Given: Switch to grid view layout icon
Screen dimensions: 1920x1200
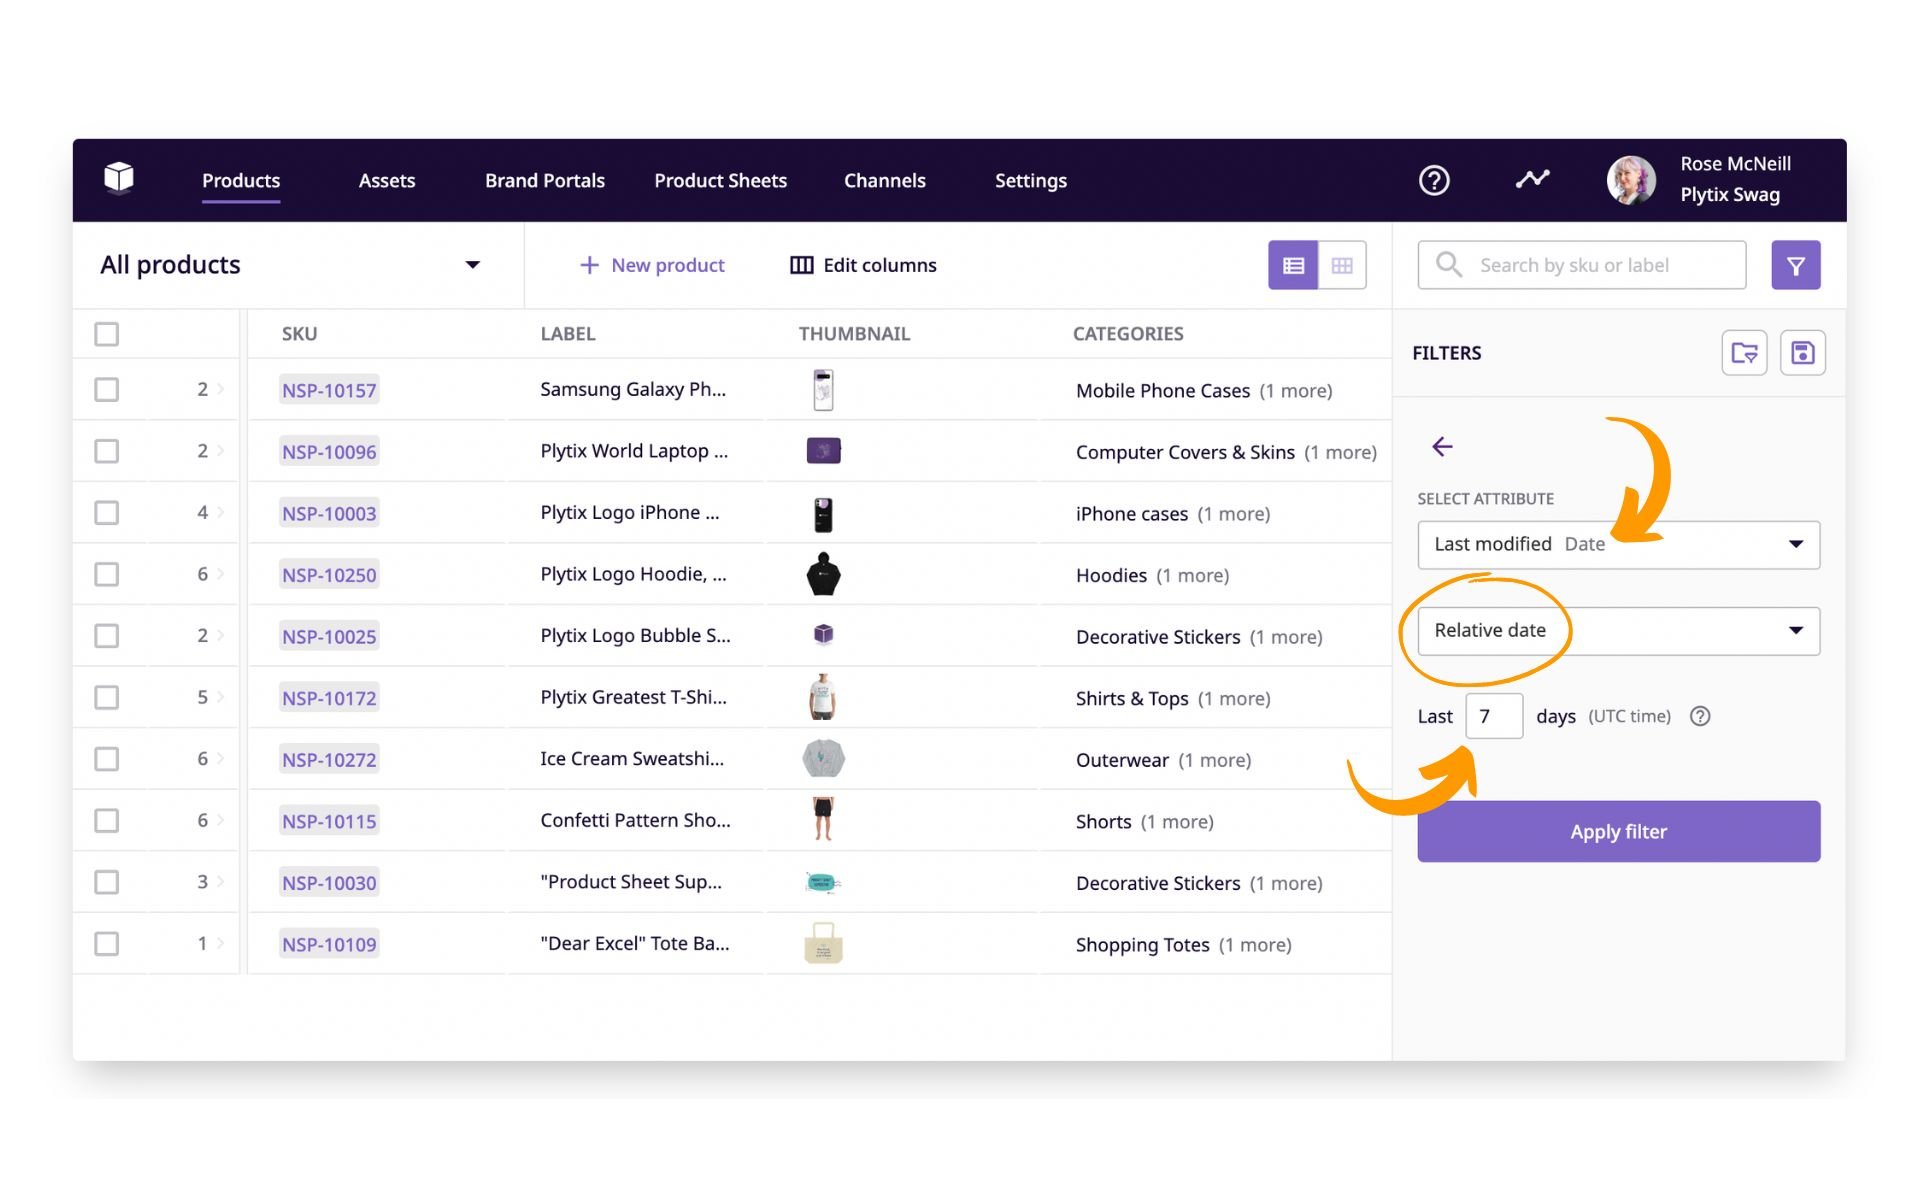Looking at the screenshot, I should pyautogui.click(x=1342, y=266).
